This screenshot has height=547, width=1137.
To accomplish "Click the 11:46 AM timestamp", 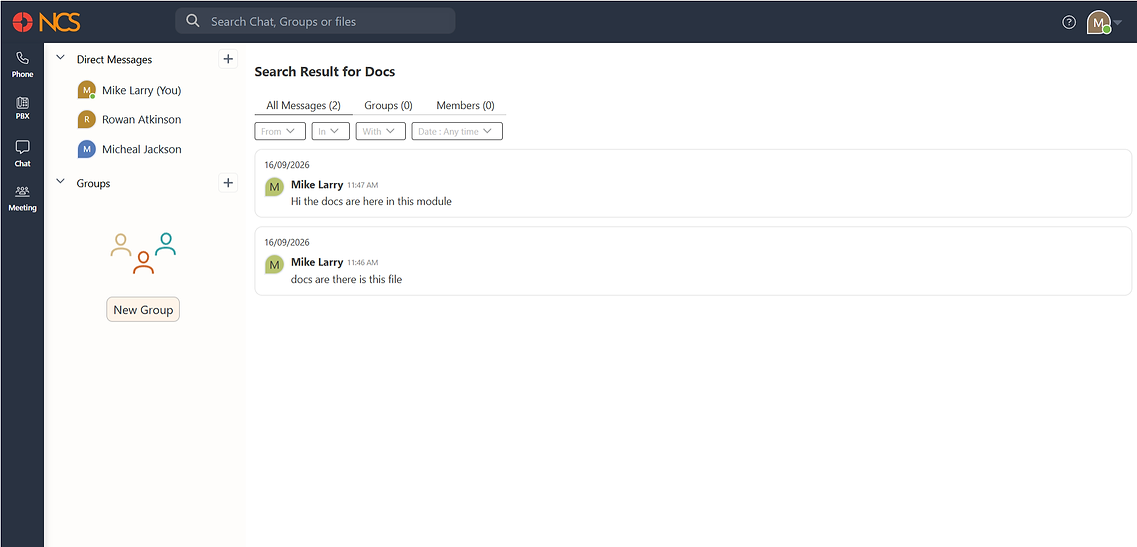I will pos(363,263).
